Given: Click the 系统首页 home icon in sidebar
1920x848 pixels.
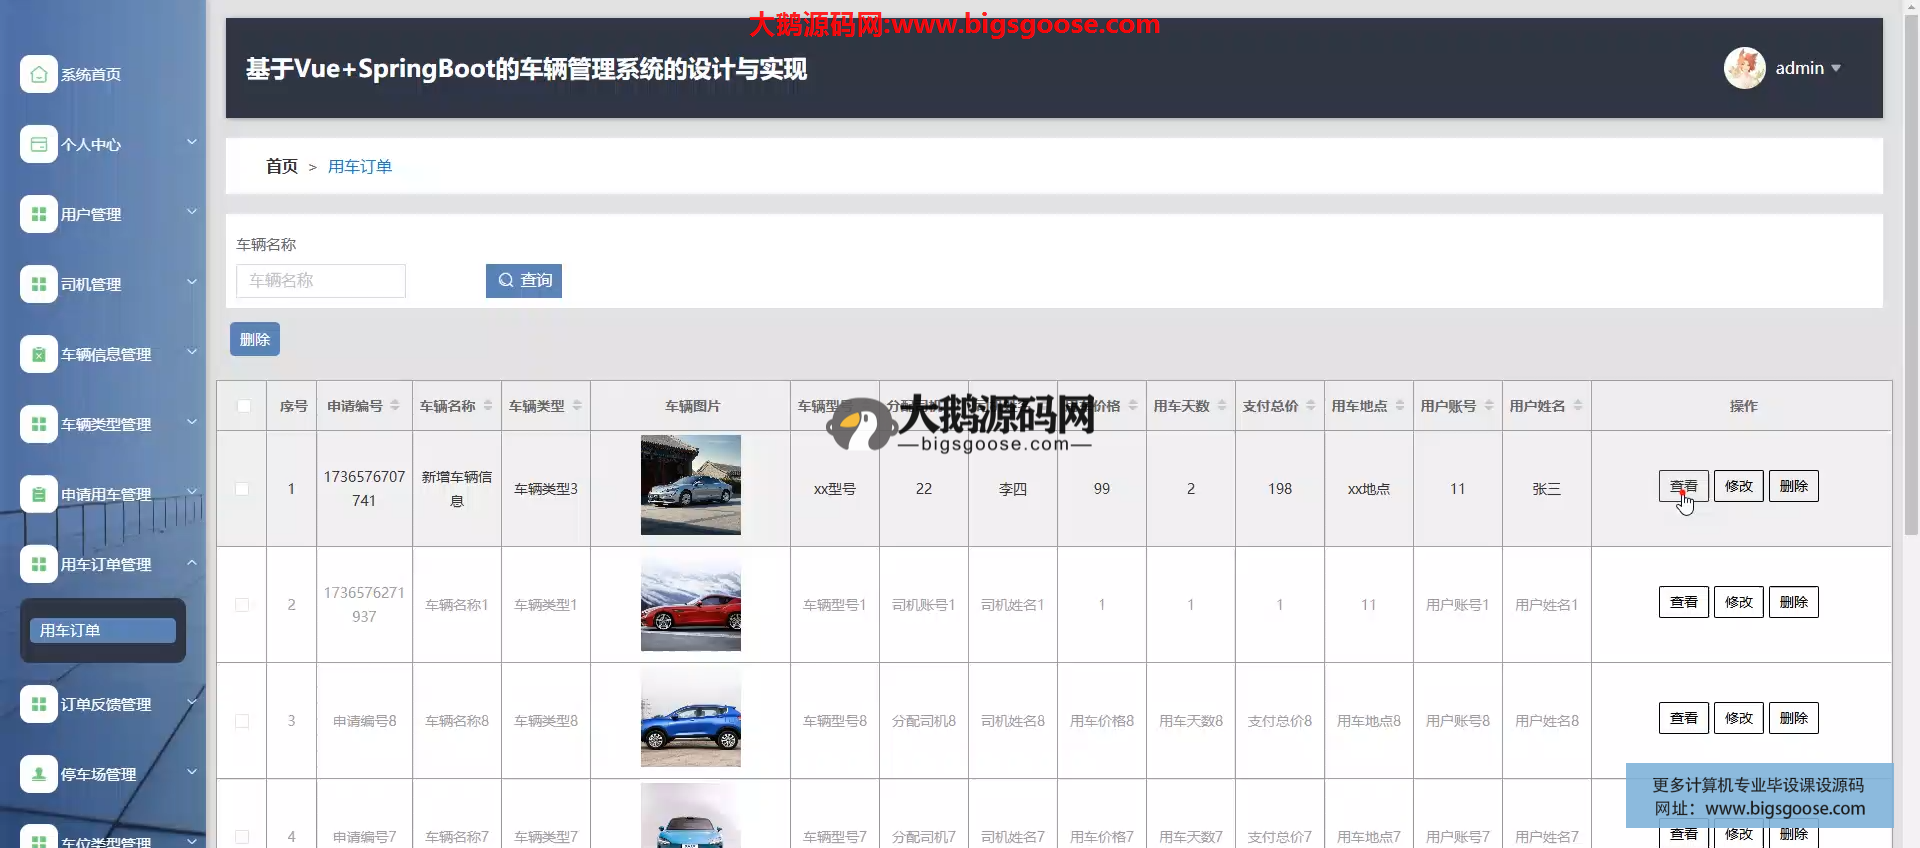Looking at the screenshot, I should point(38,74).
